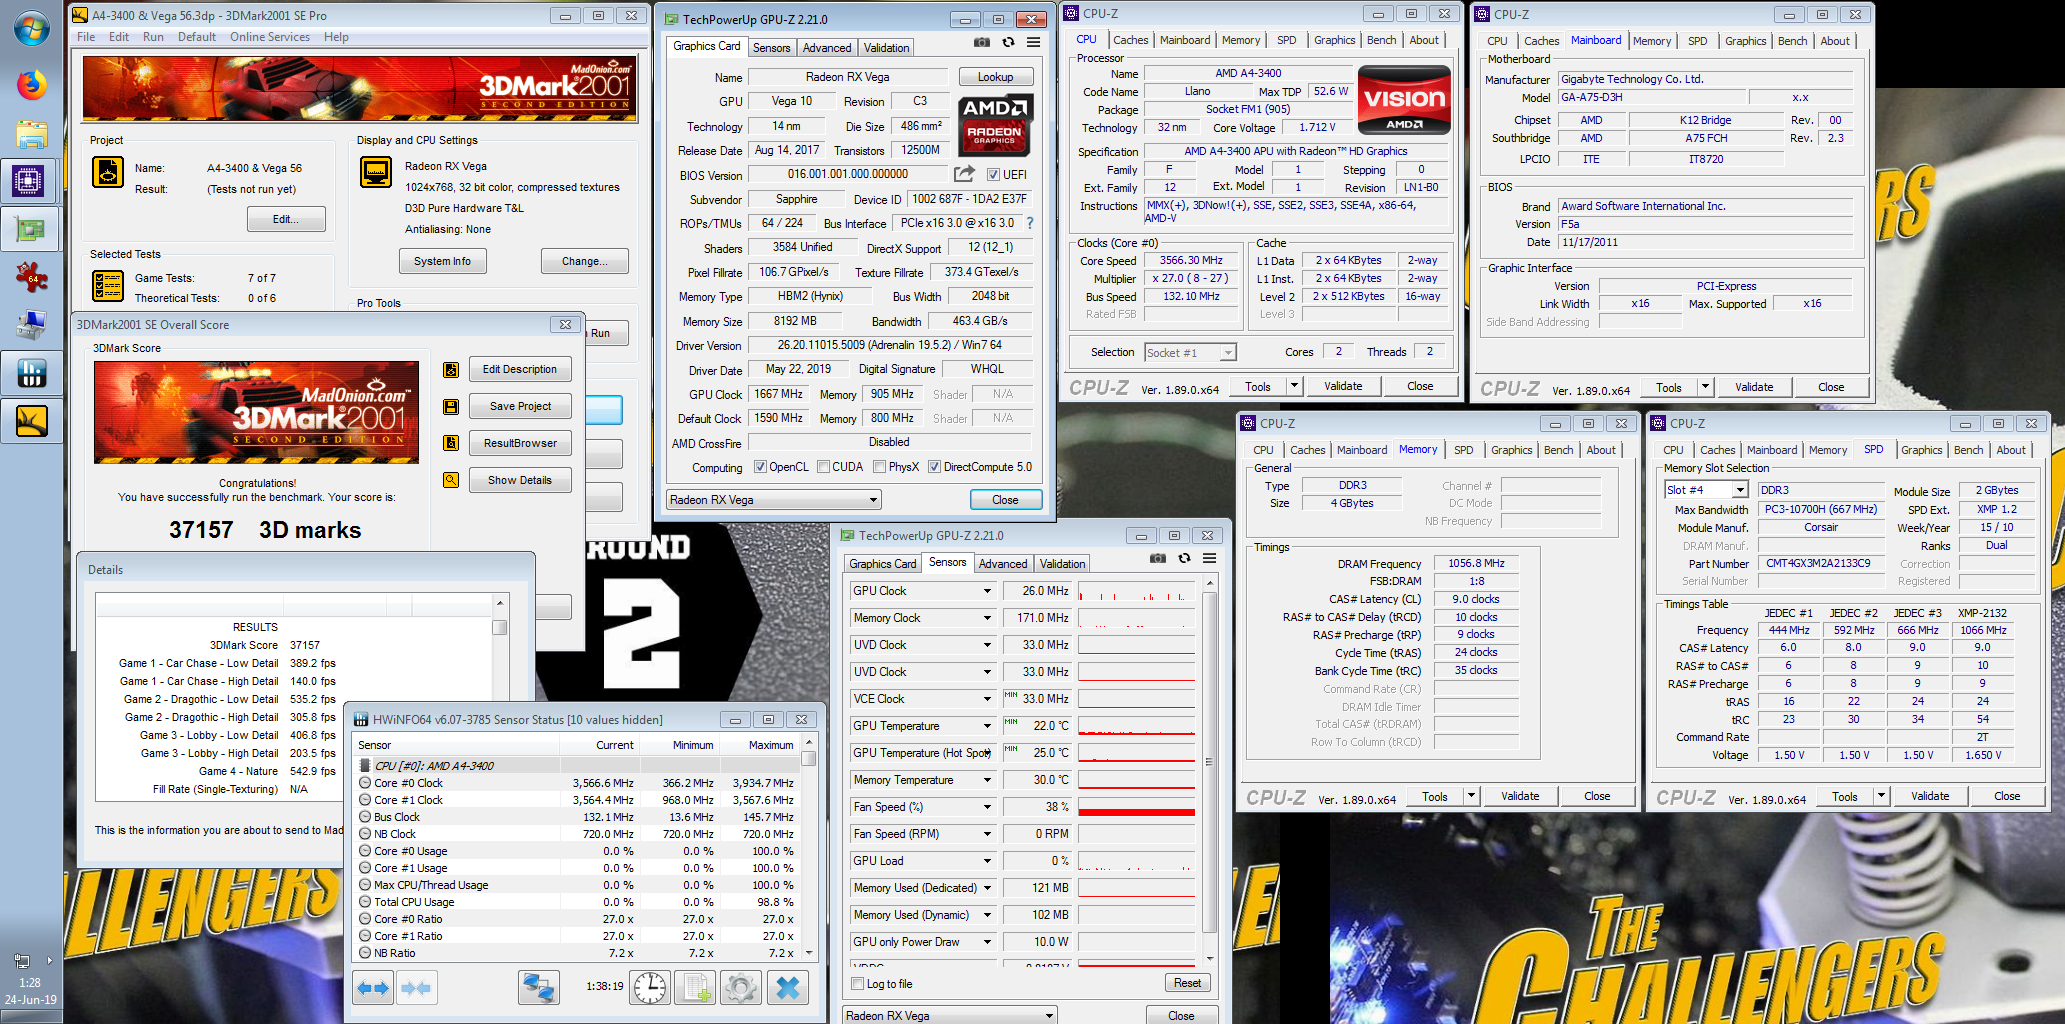Image resolution: width=2065 pixels, height=1024 pixels.
Task: Click the GPU-Z screenshot camera icon
Action: 982,43
